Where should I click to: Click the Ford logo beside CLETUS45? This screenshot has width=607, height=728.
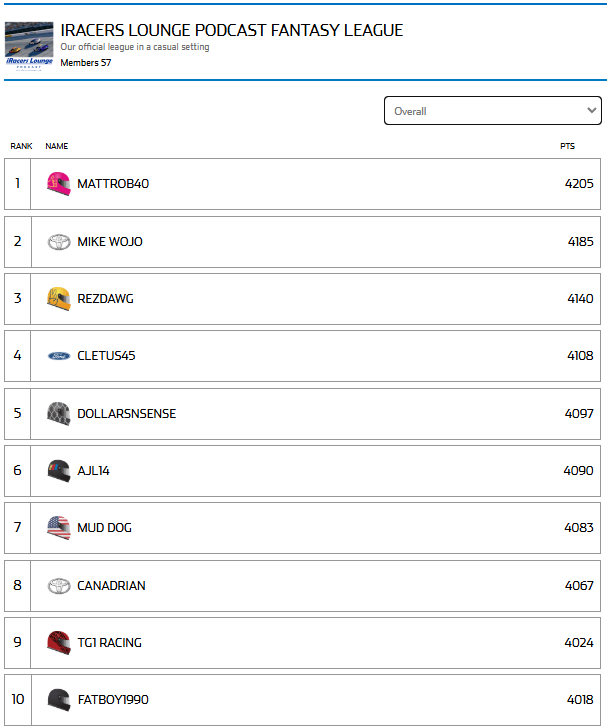pos(59,356)
